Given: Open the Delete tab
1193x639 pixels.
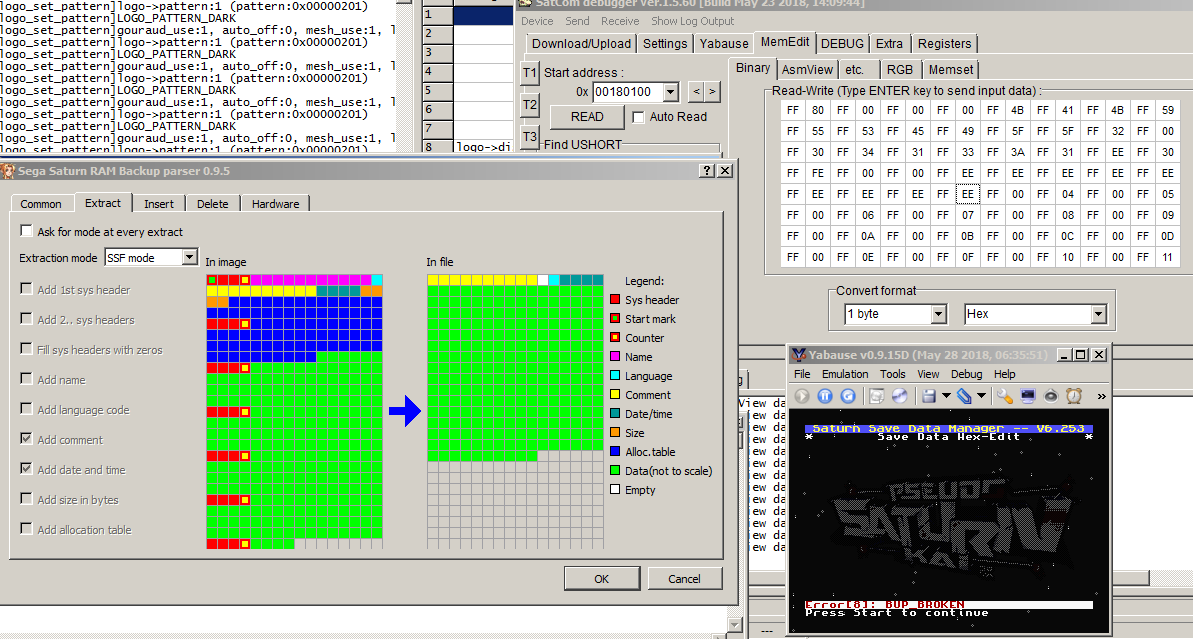Looking at the screenshot, I should pyautogui.click(x=212, y=204).
